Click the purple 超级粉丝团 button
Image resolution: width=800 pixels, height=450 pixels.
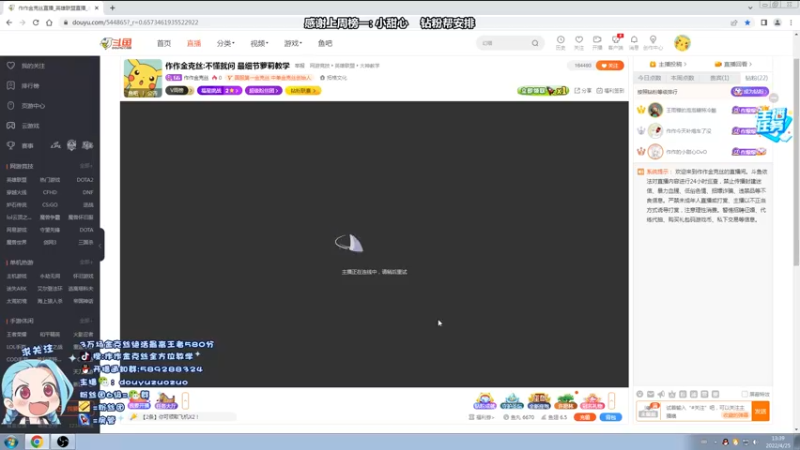coord(264,91)
